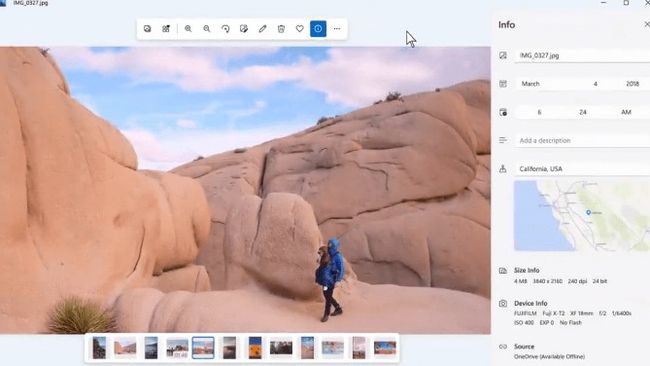Zoom in on the photo
Screen dimensions: 650x366
188,29
